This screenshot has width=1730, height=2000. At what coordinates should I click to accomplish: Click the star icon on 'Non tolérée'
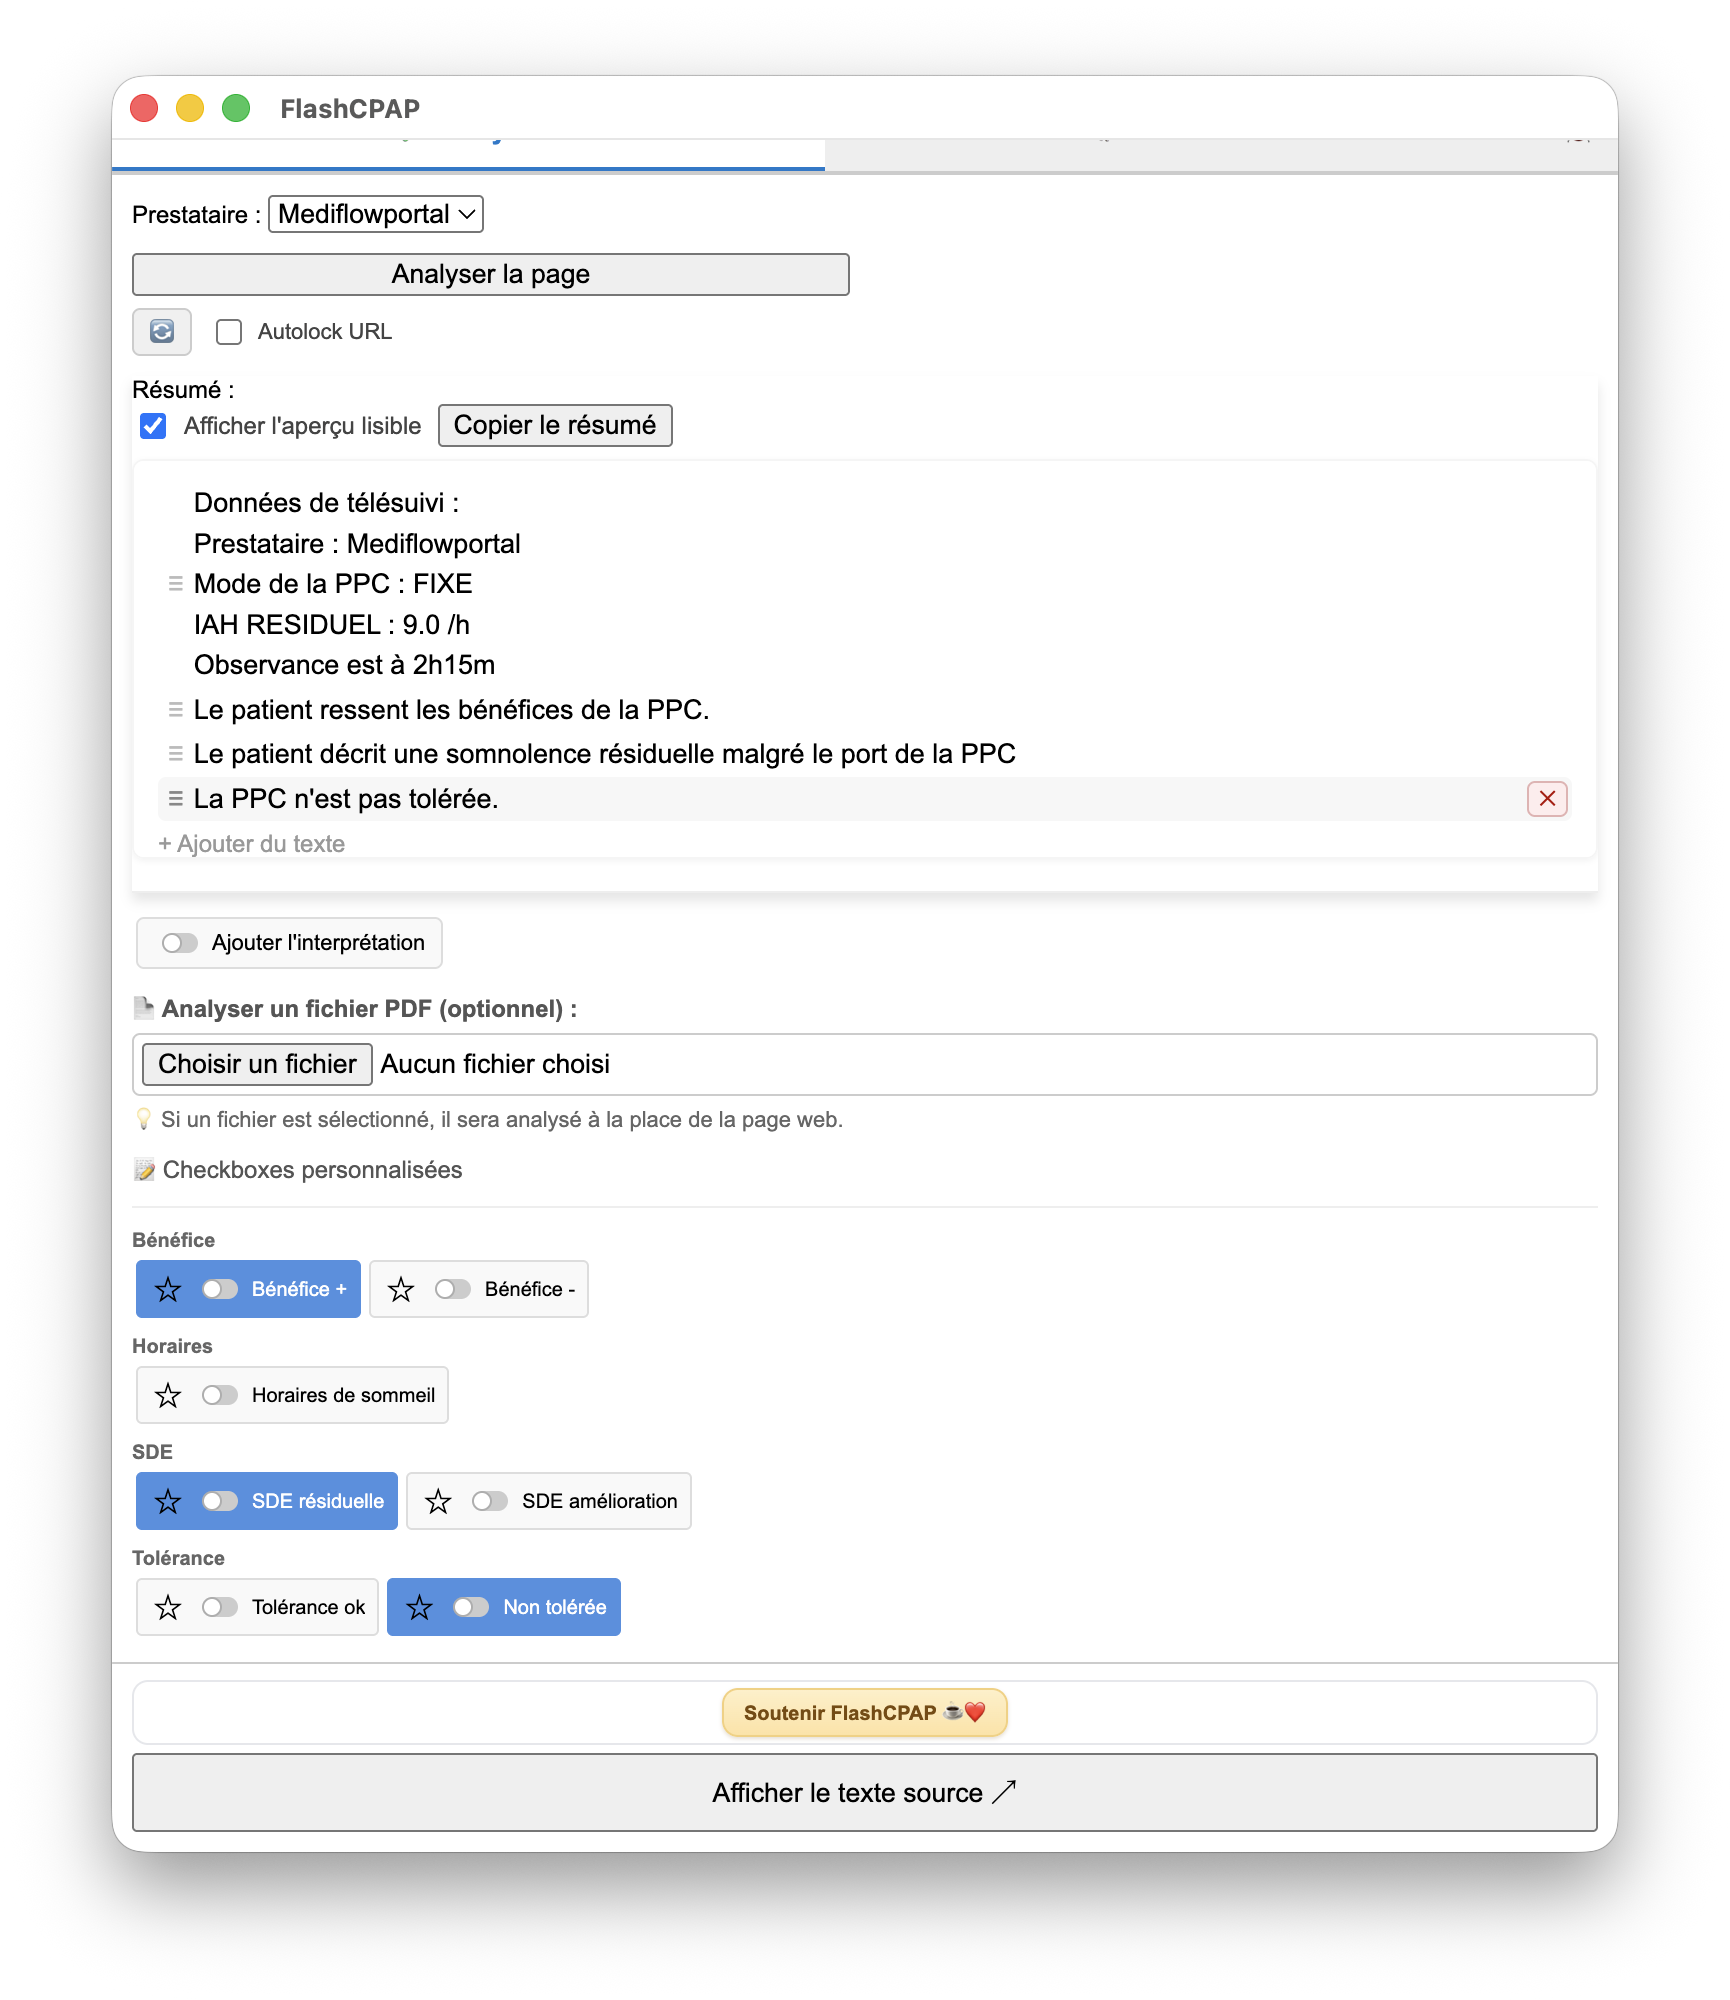click(420, 1607)
